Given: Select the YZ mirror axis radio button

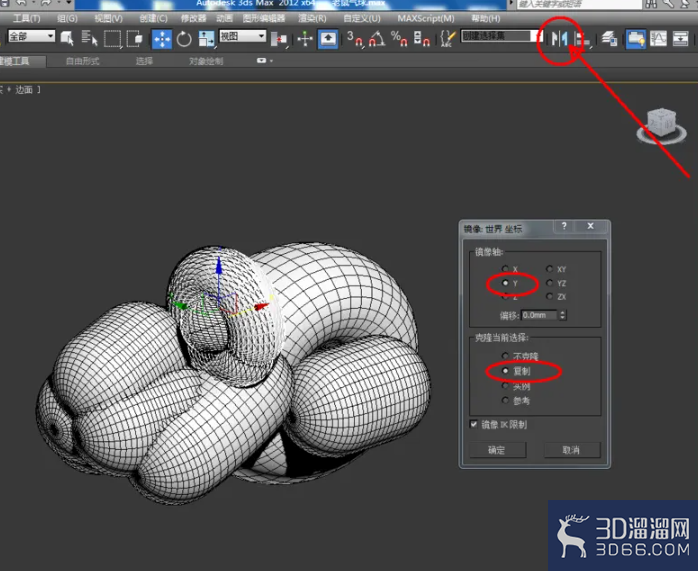Looking at the screenshot, I should pos(549,283).
